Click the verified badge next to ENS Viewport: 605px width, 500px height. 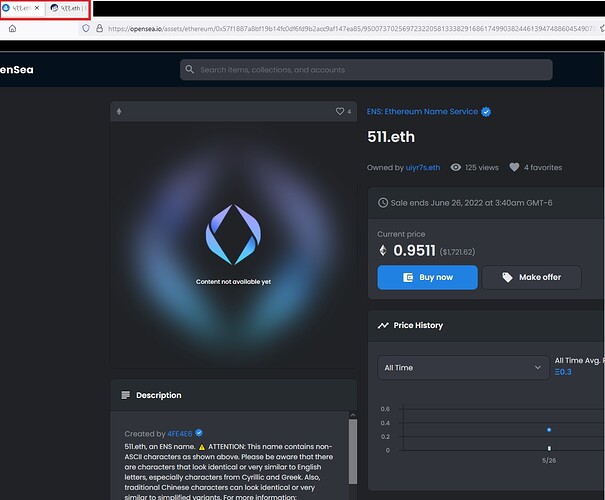[x=486, y=112]
